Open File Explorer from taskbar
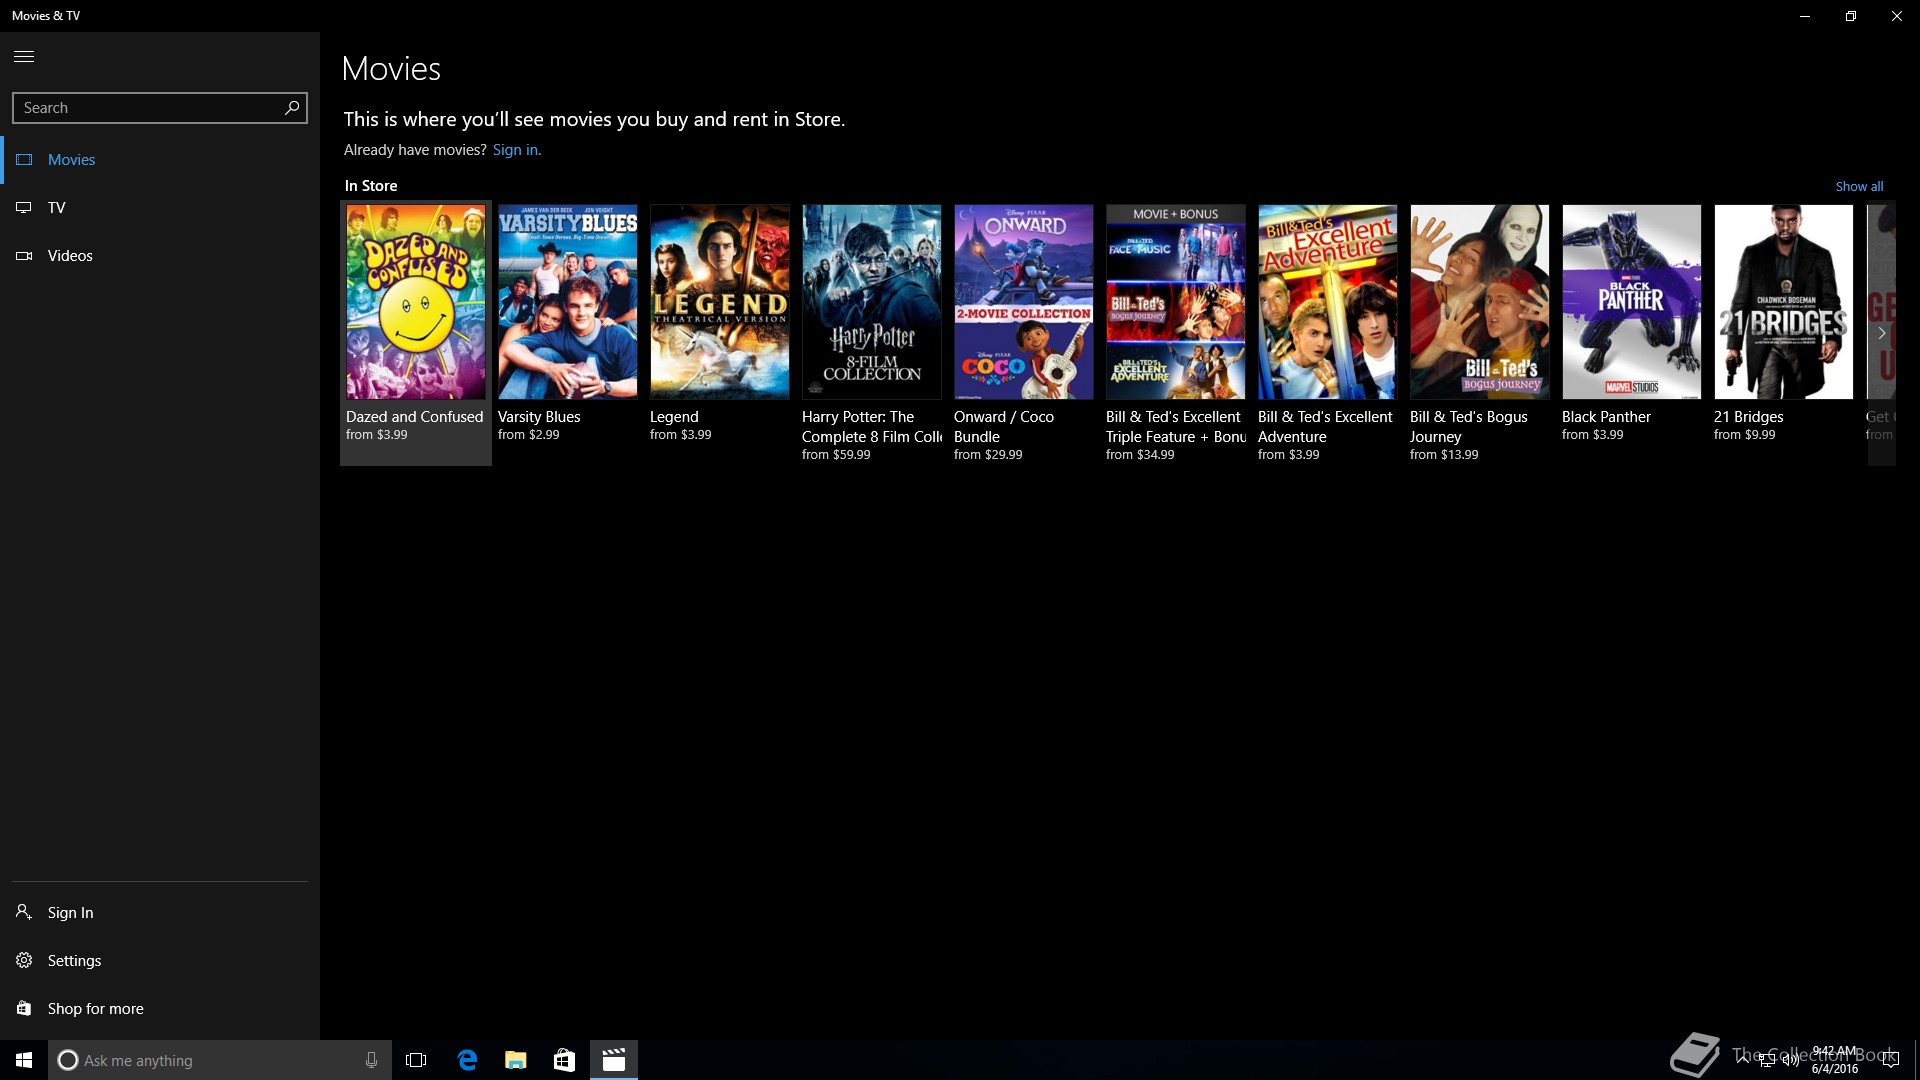 516,1060
